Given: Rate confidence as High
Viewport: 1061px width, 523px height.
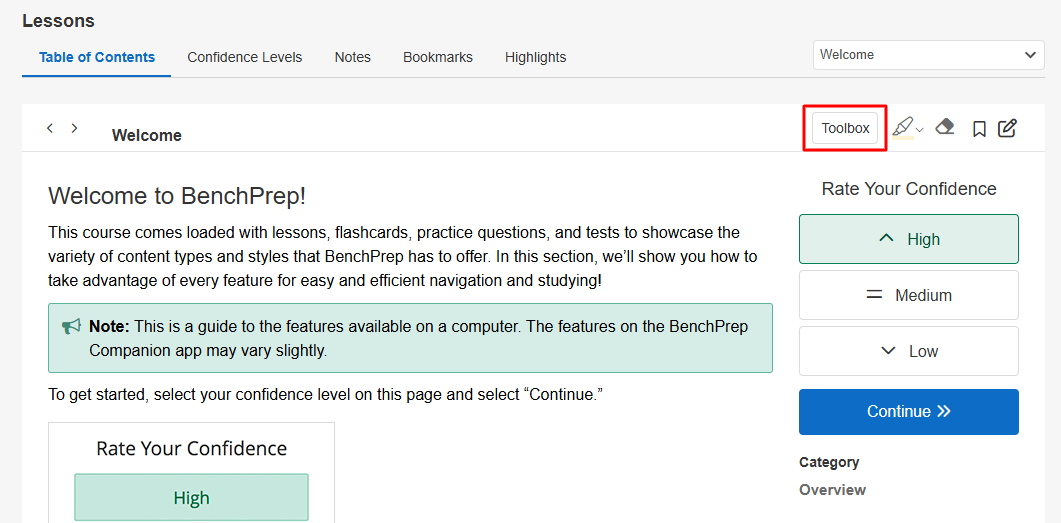Looking at the screenshot, I should [x=908, y=239].
